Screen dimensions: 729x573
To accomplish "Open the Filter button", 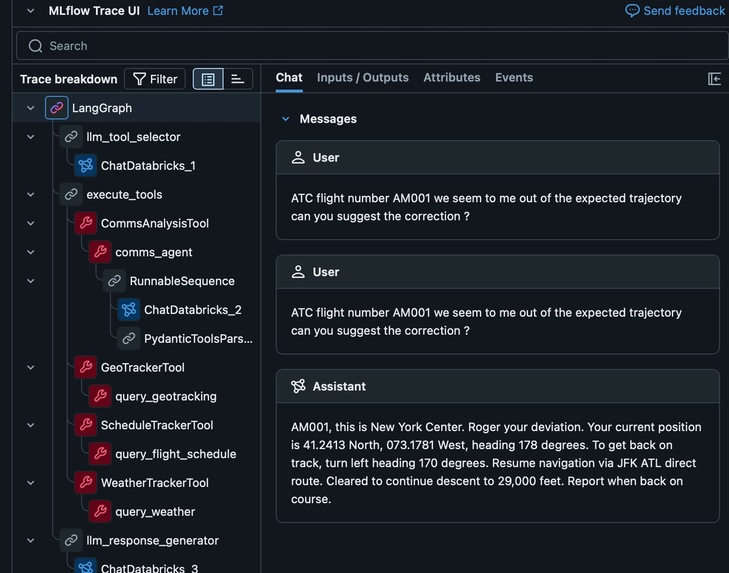I will pyautogui.click(x=155, y=79).
